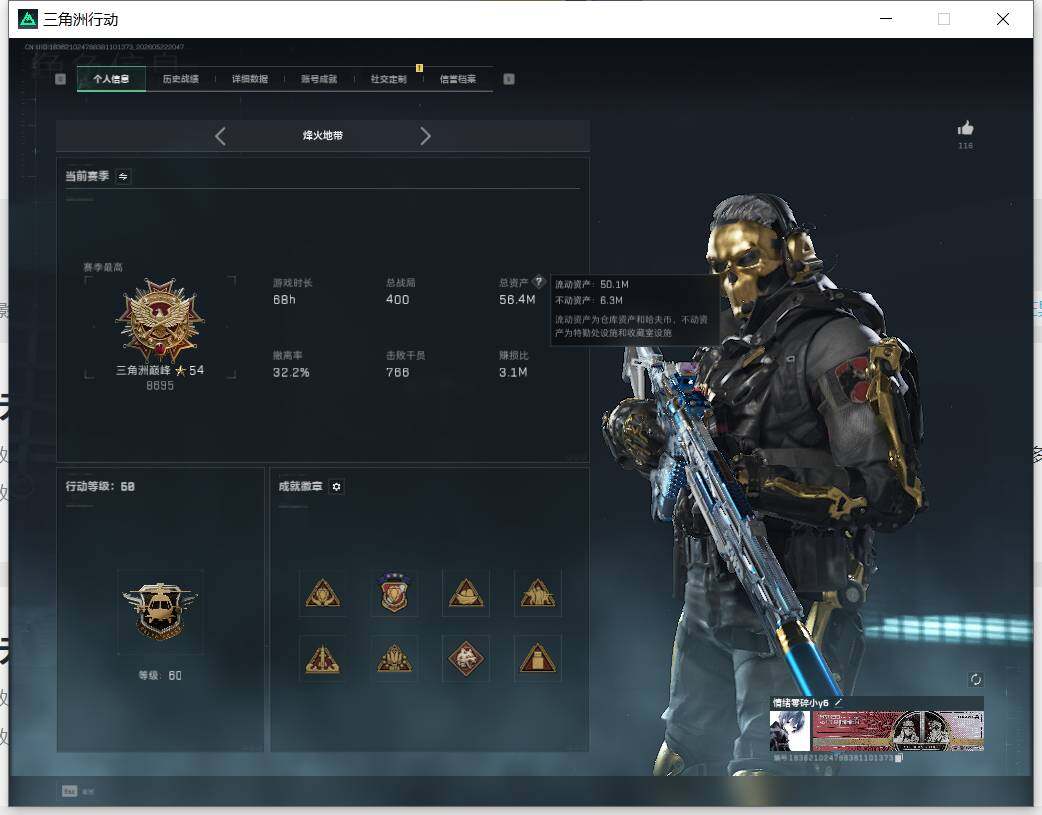Click the 赚损比 3.1M value
The height and width of the screenshot is (815, 1042).
click(x=513, y=373)
